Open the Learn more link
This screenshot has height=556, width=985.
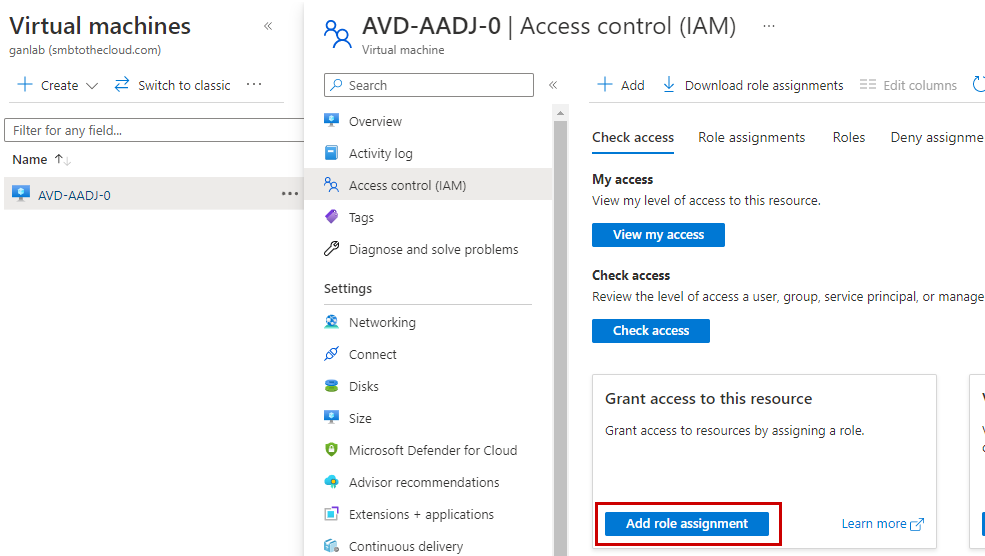(x=881, y=524)
